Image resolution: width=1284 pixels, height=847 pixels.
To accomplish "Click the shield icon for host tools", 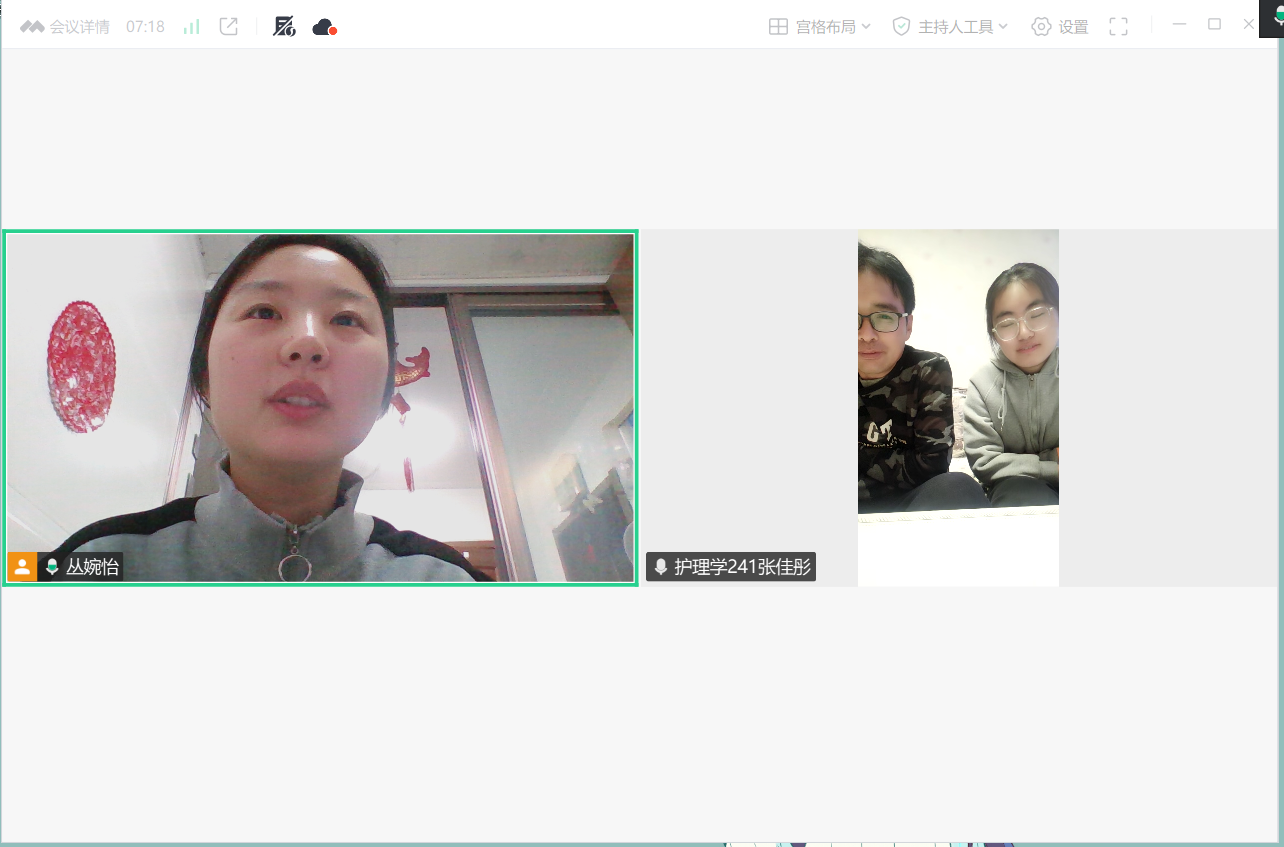I will tap(901, 27).
